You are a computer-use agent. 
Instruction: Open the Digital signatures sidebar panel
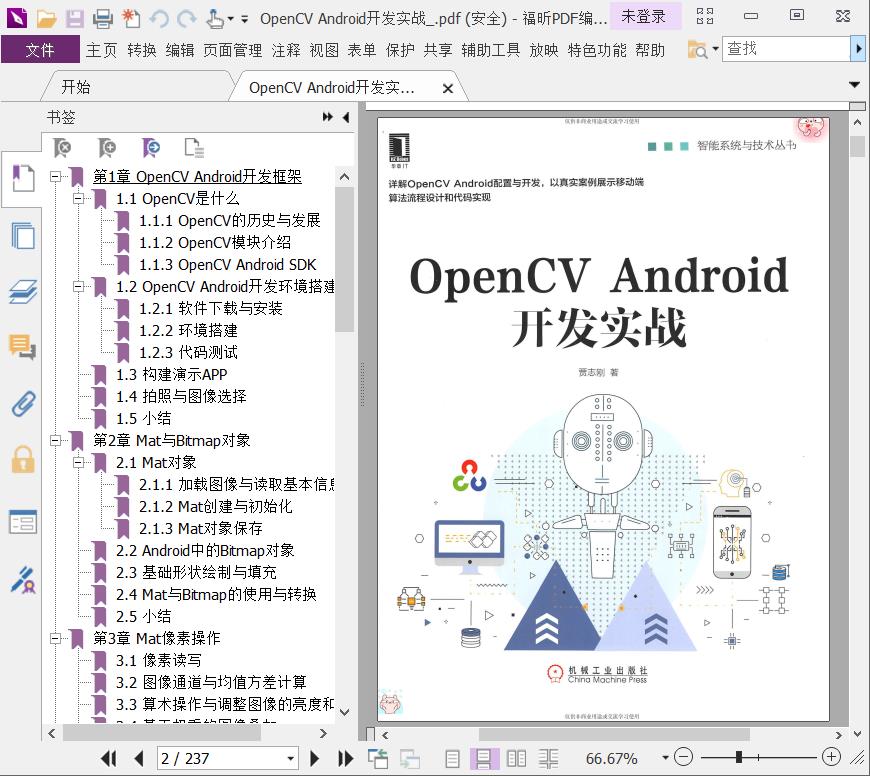pyautogui.click(x=23, y=579)
